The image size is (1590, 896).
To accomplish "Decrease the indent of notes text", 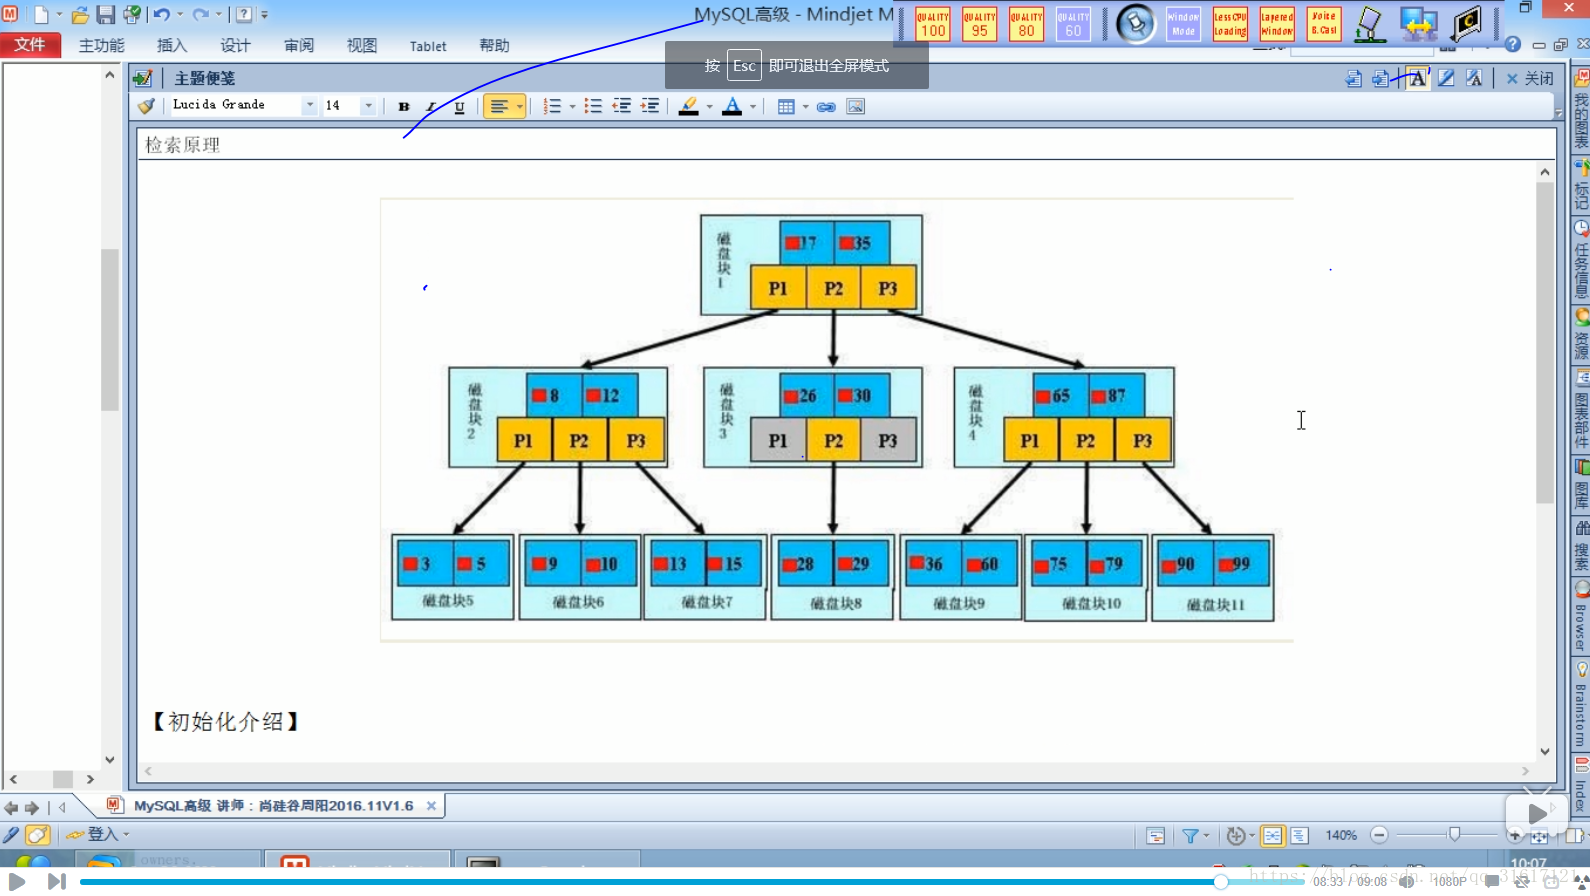I will [x=621, y=107].
